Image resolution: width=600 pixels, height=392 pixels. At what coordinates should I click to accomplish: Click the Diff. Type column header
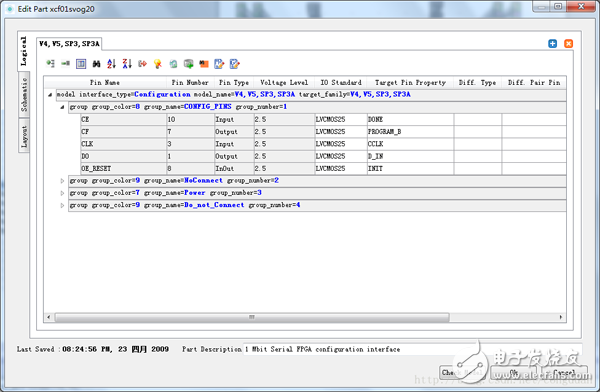(478, 82)
